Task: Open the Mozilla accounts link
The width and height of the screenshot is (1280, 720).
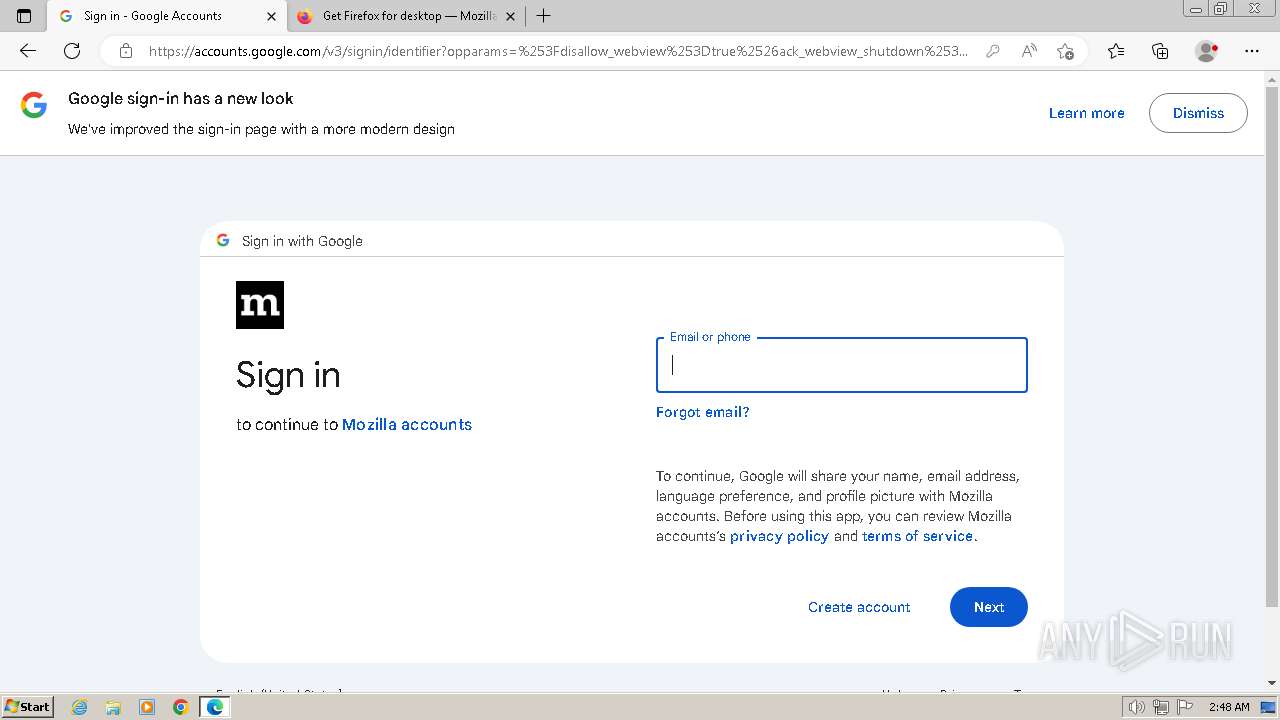Action: click(407, 425)
